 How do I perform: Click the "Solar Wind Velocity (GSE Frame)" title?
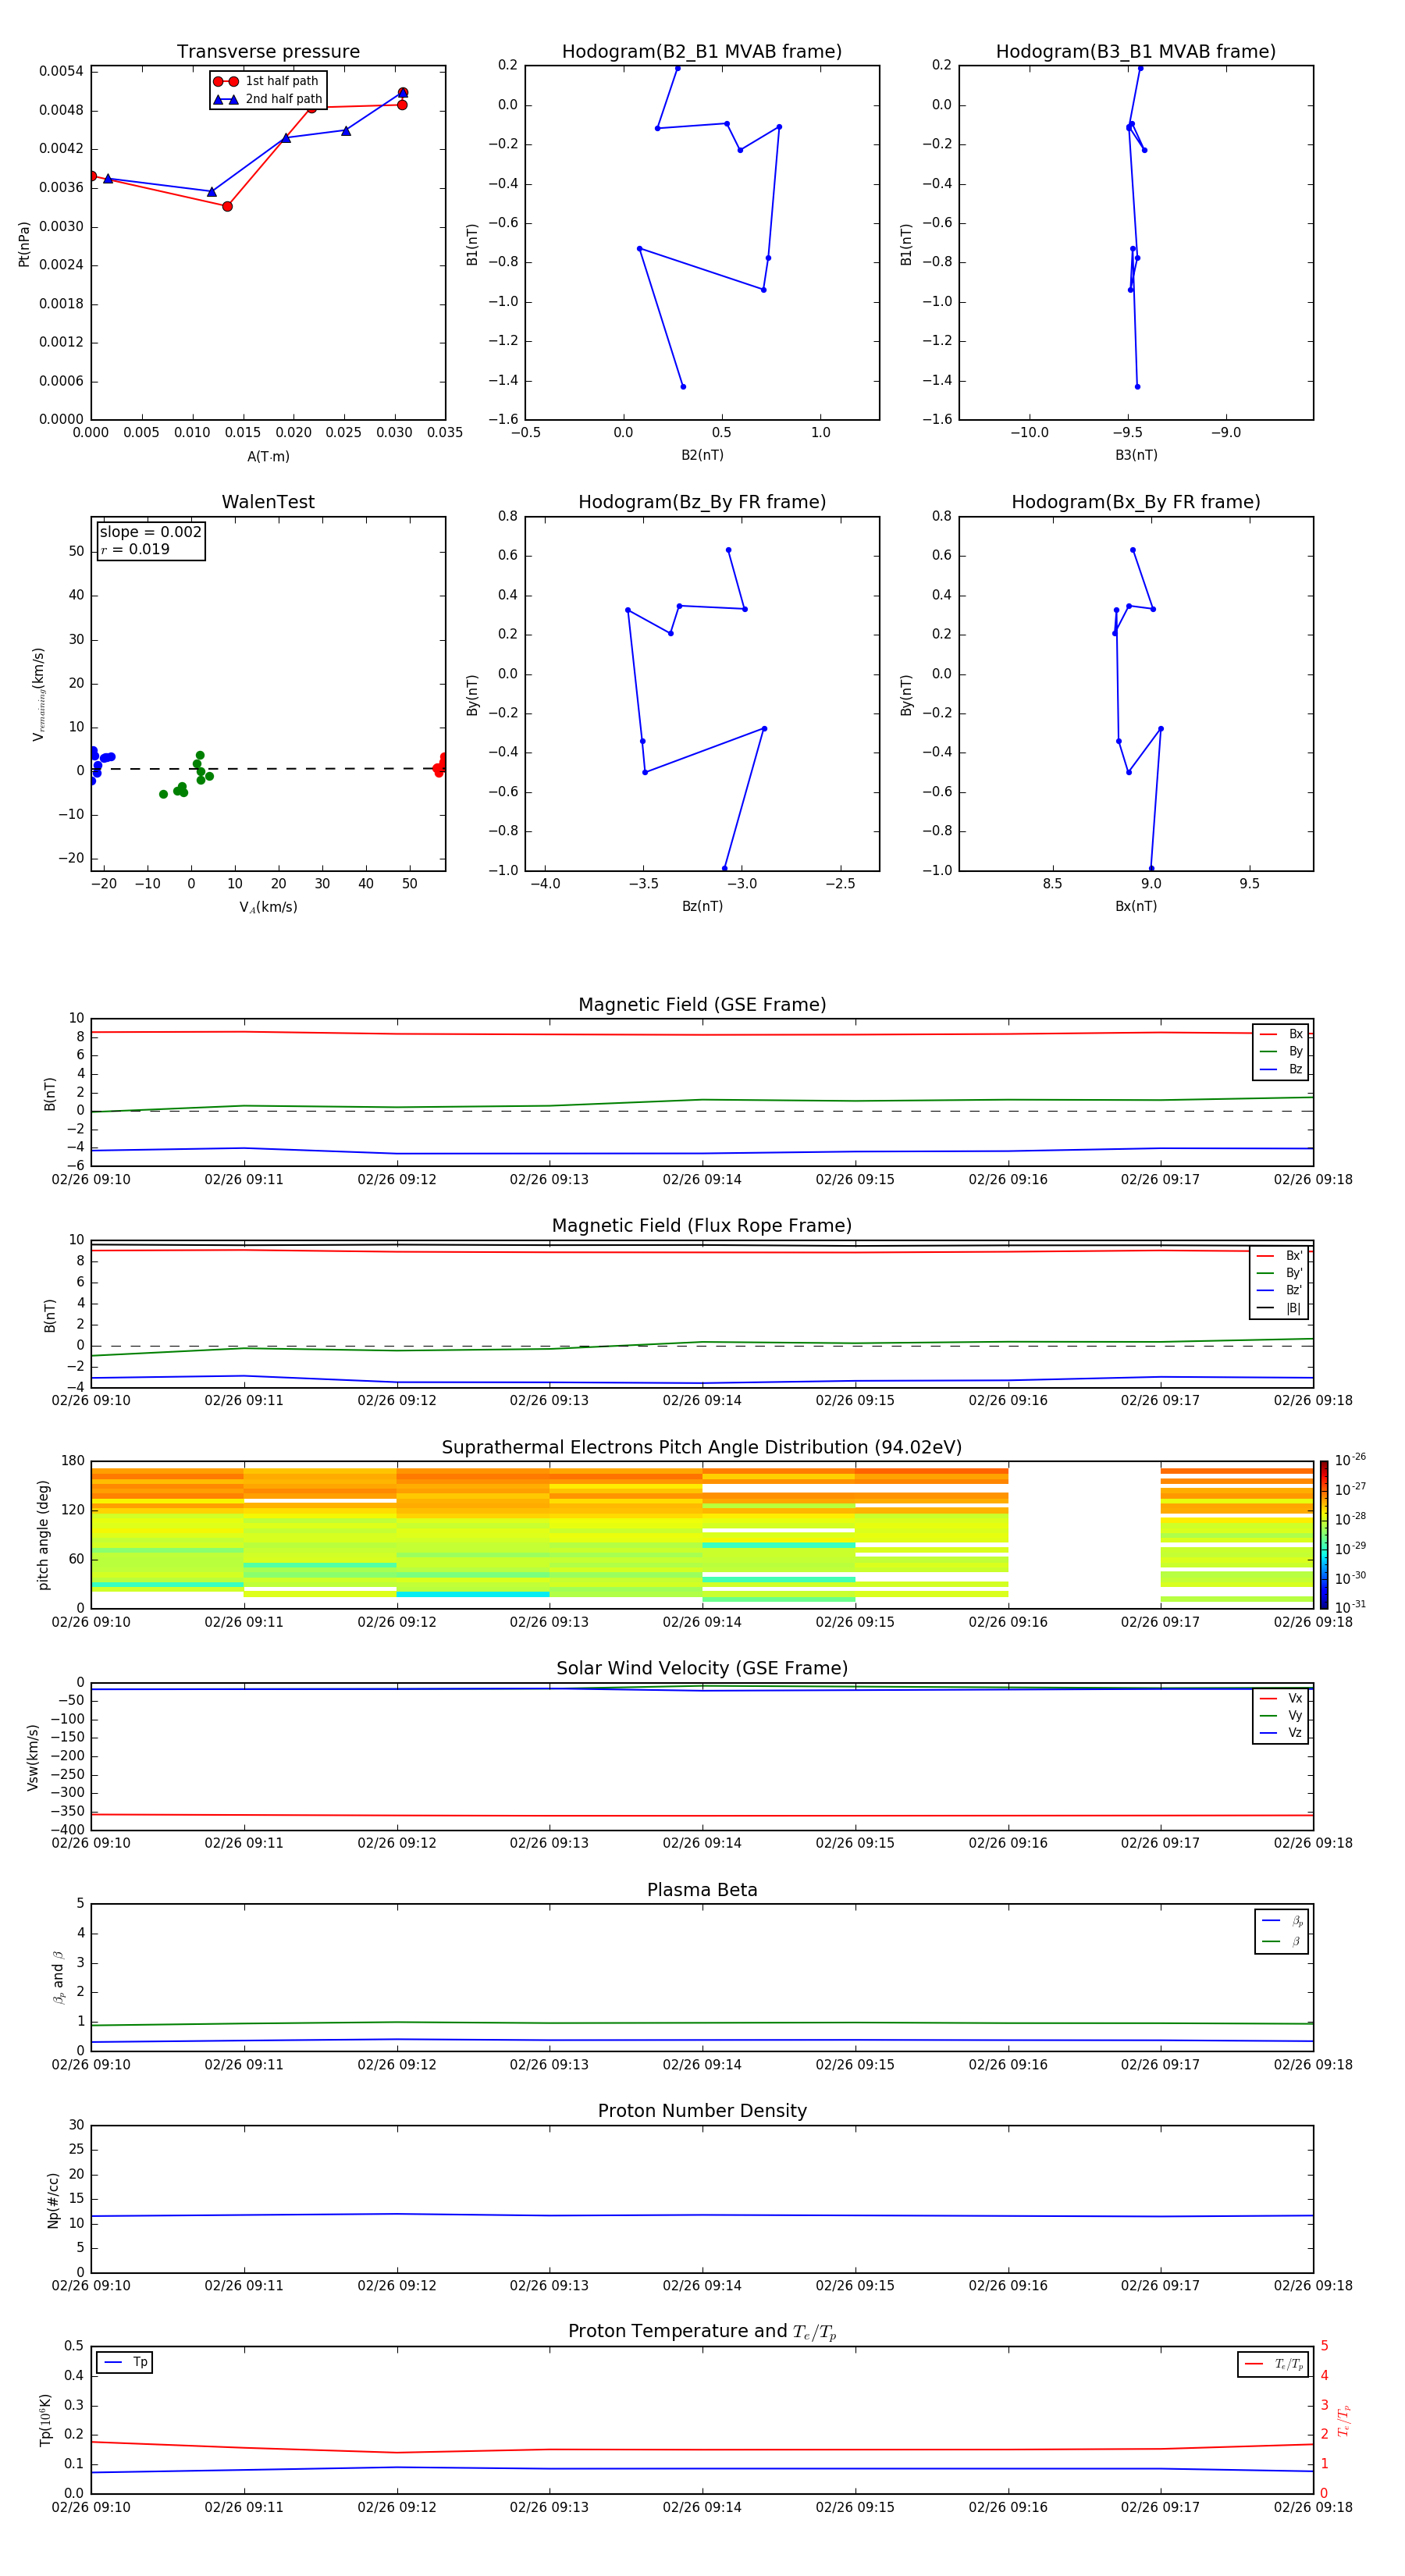tap(702, 1668)
